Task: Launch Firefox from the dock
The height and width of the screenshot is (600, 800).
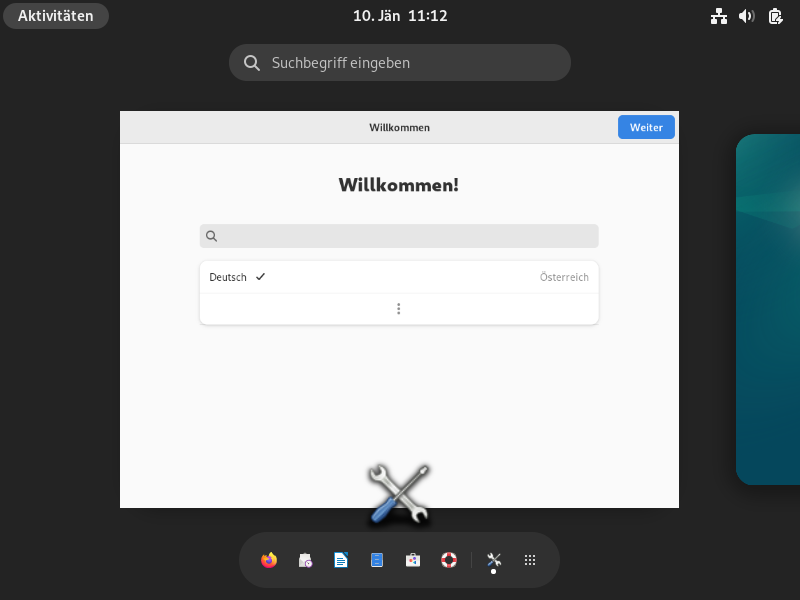Action: pos(269,560)
